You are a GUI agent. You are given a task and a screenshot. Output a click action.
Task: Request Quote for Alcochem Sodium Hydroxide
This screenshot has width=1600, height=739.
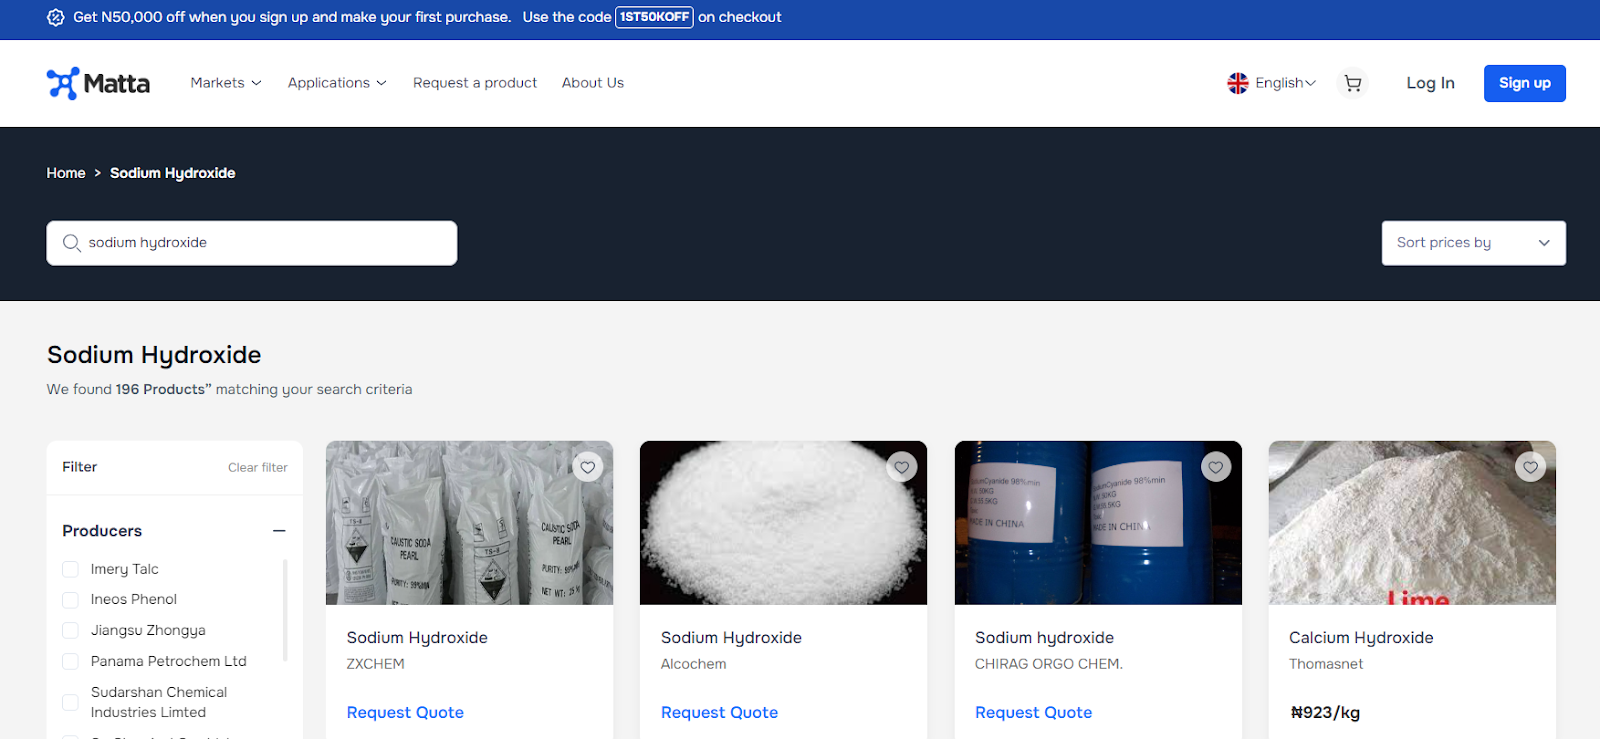click(x=719, y=712)
